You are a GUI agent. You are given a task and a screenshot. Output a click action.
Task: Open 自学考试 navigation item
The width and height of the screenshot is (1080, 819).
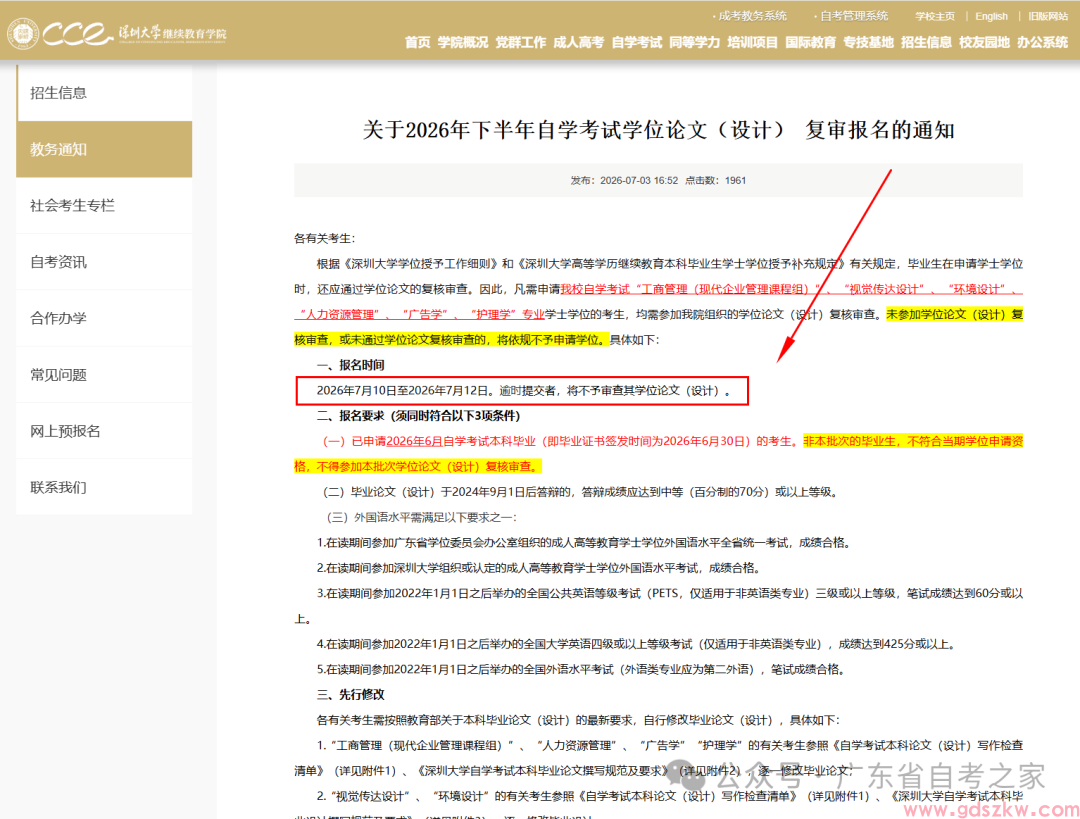point(636,43)
